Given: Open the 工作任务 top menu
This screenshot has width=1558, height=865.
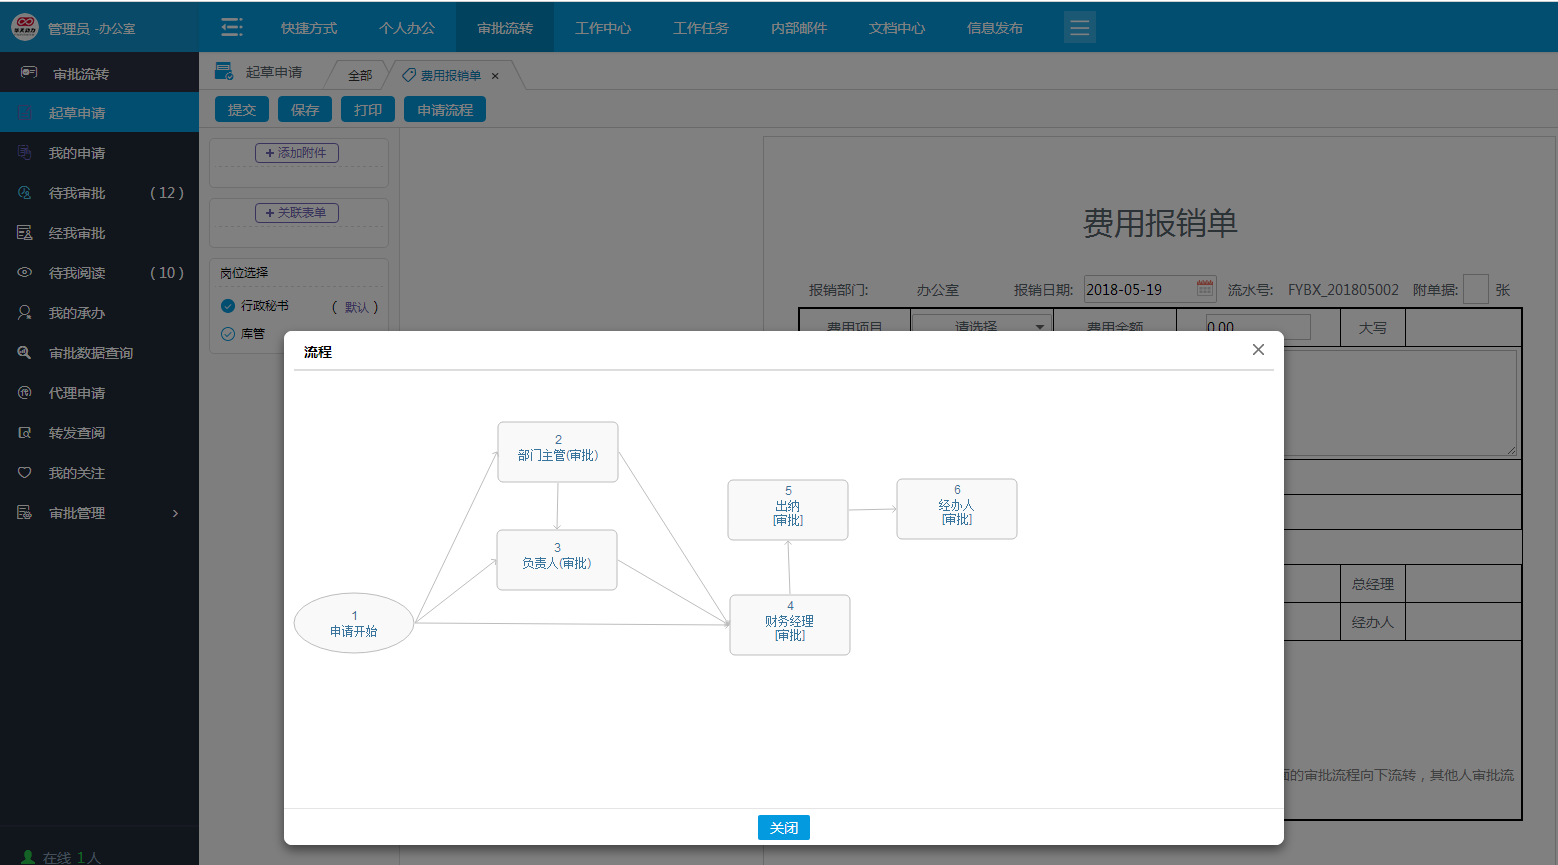Looking at the screenshot, I should click(x=701, y=28).
